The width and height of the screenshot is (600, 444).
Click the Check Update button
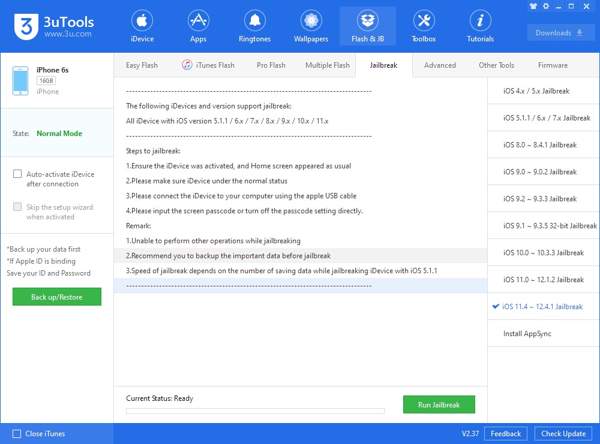pyautogui.click(x=563, y=434)
